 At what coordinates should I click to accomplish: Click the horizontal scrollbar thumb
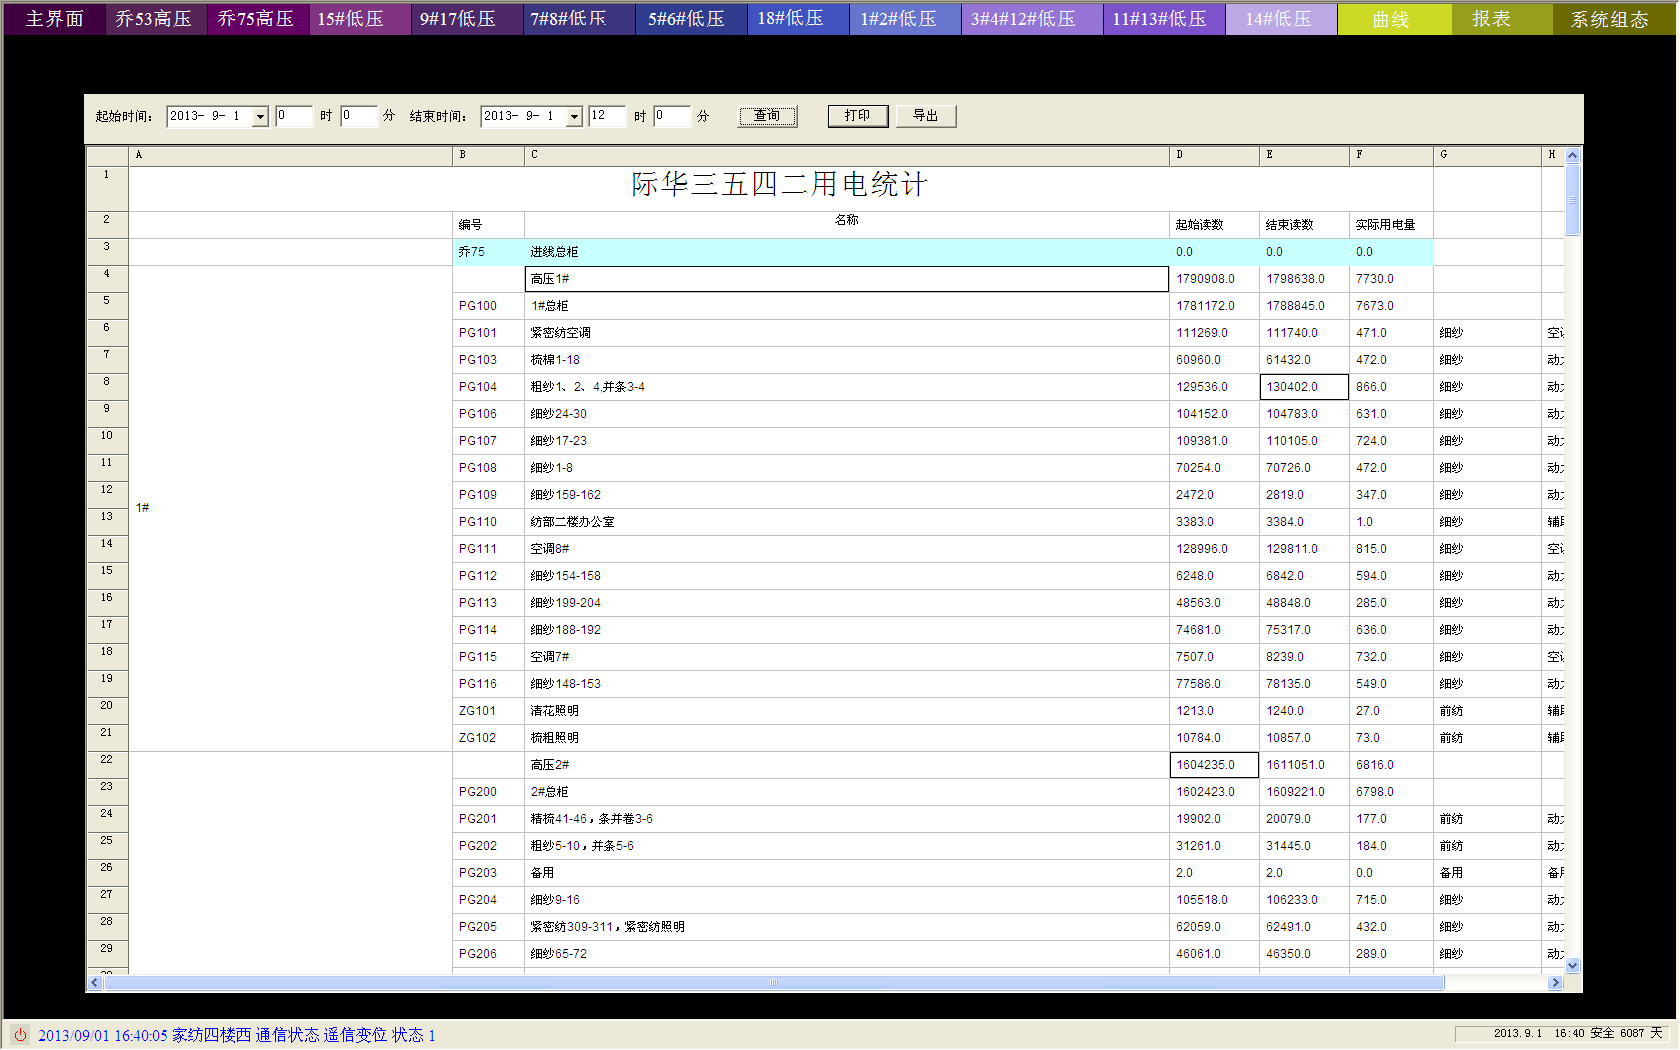point(774,983)
